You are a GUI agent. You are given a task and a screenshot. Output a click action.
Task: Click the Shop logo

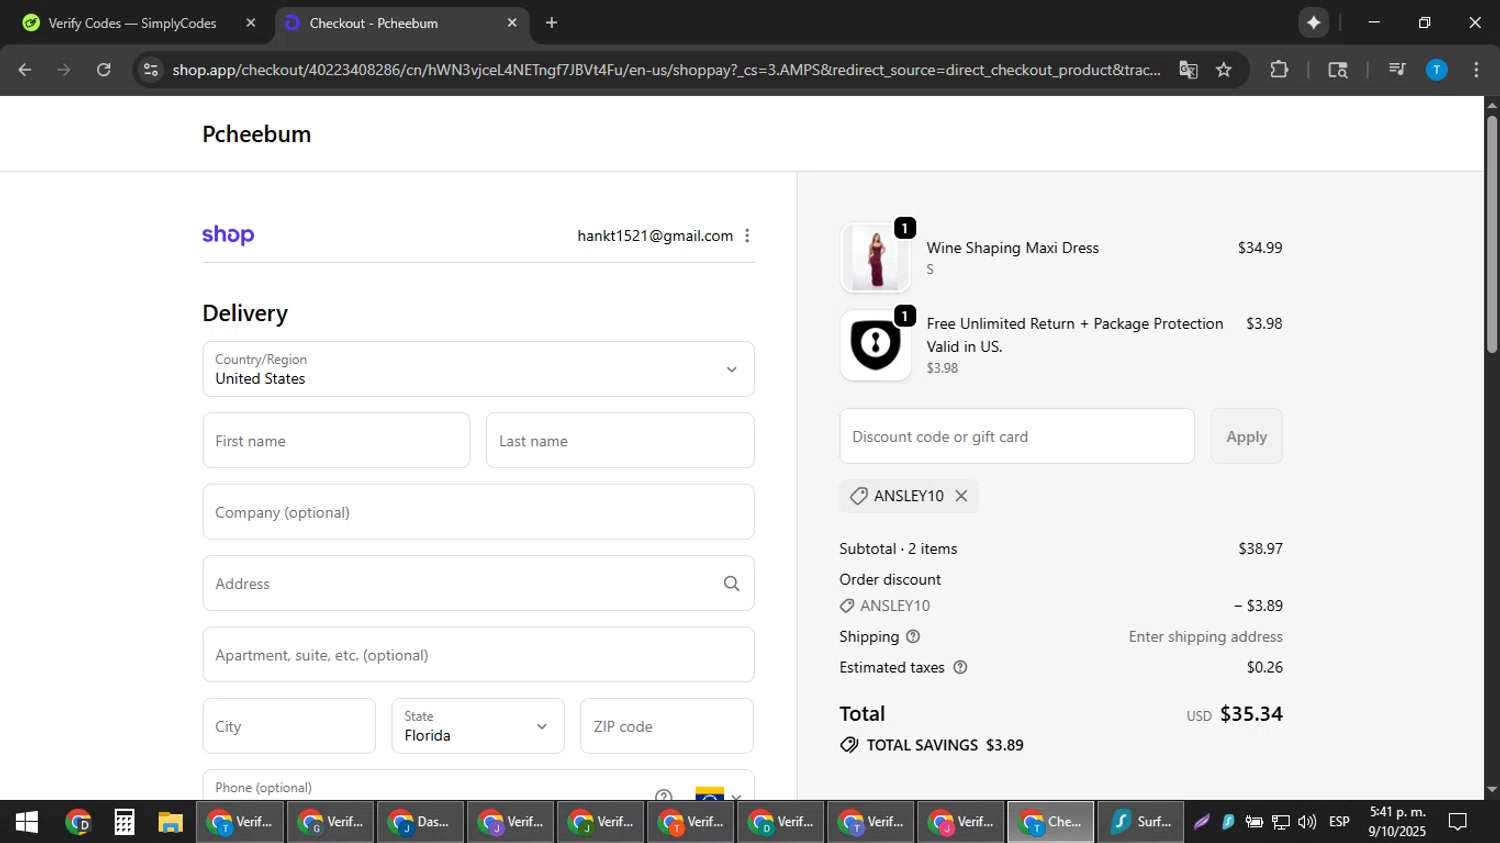pos(228,235)
